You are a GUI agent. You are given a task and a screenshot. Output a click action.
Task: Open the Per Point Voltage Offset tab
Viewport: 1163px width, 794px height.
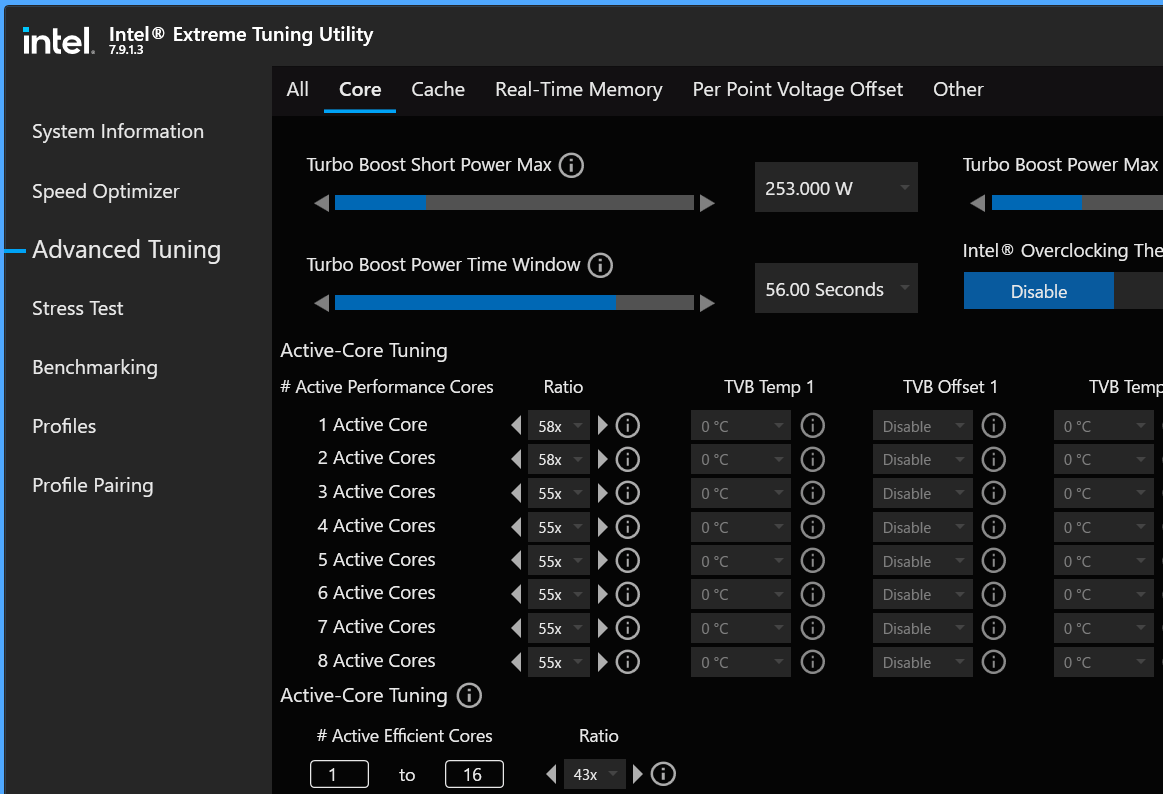point(797,89)
